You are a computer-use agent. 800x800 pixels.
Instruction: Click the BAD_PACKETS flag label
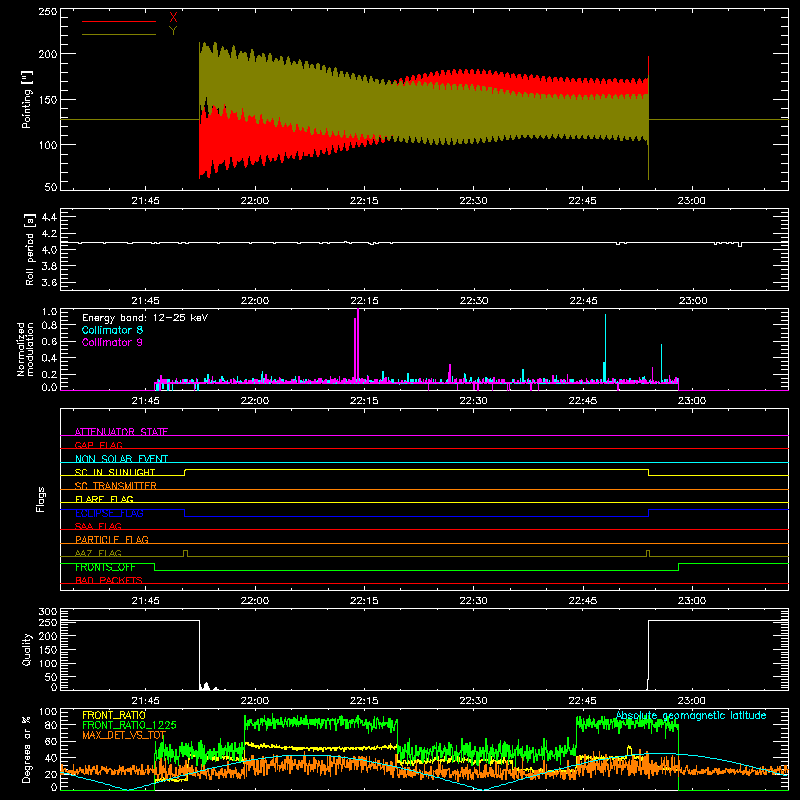(109, 580)
